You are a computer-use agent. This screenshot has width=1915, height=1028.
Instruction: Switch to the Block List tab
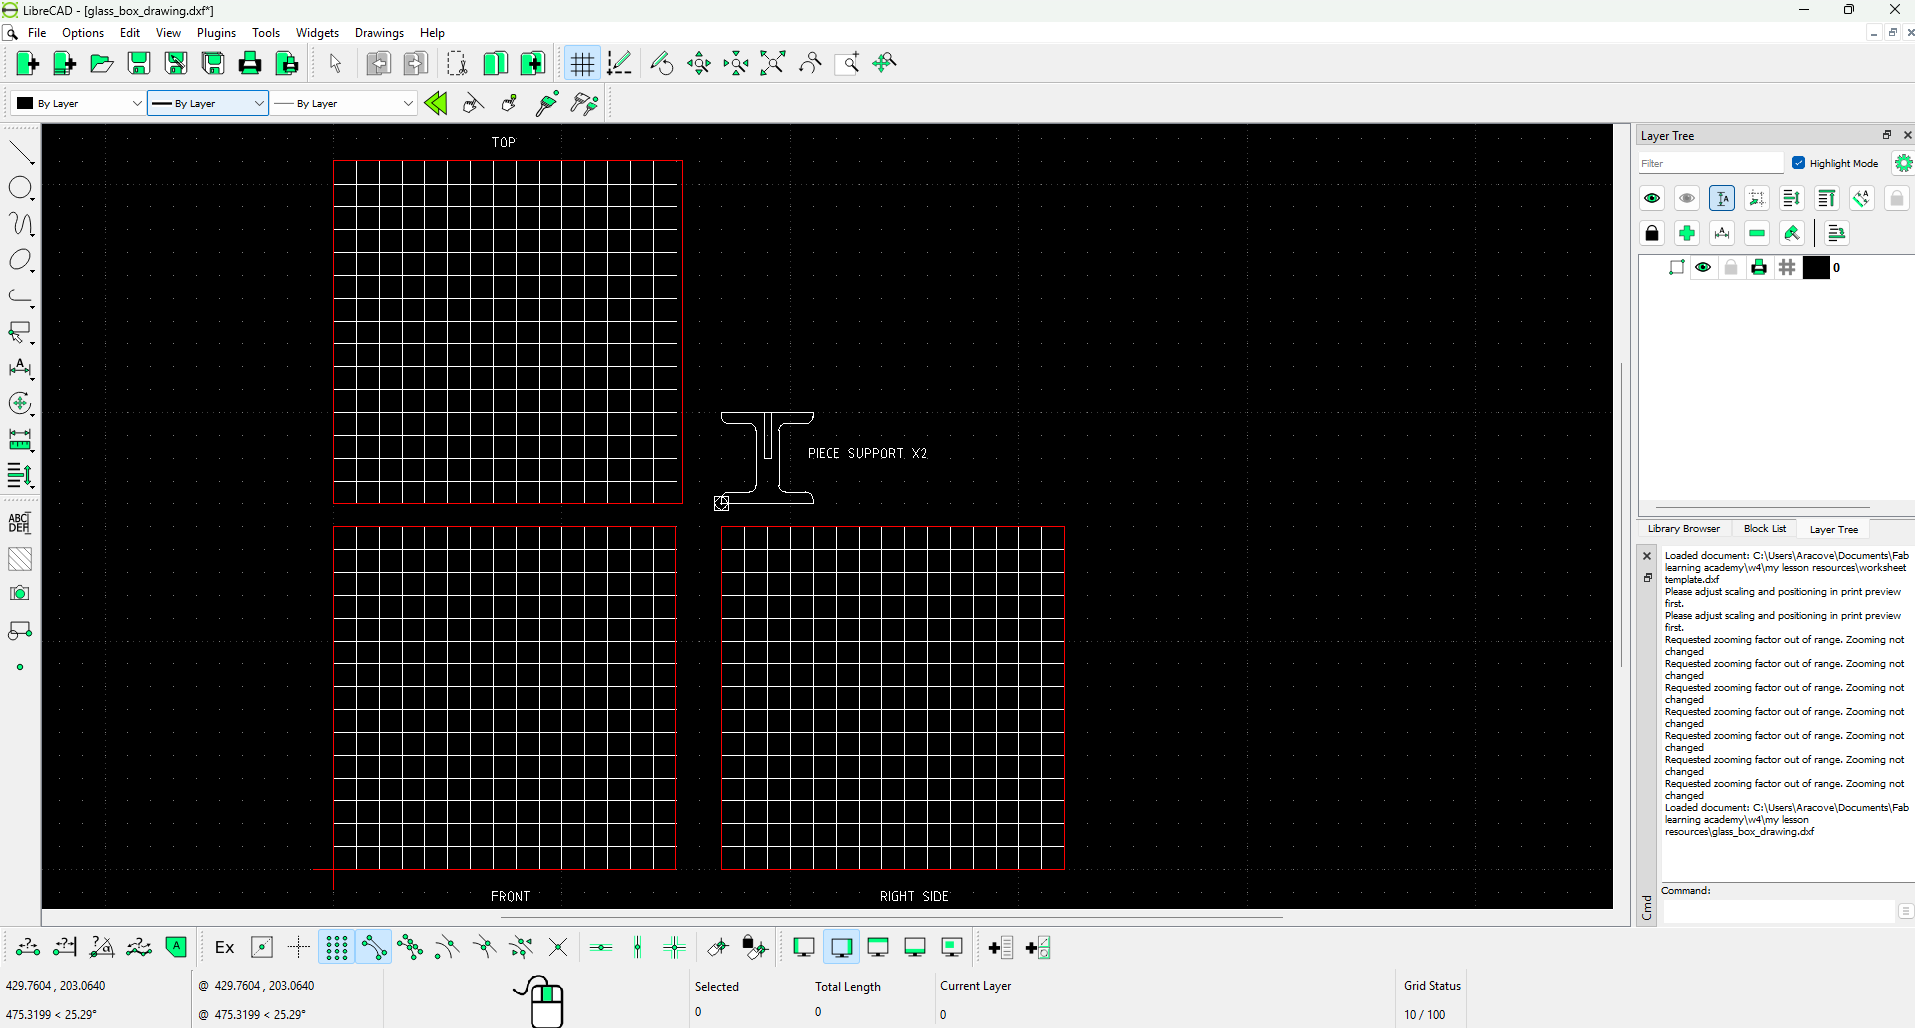pos(1764,529)
